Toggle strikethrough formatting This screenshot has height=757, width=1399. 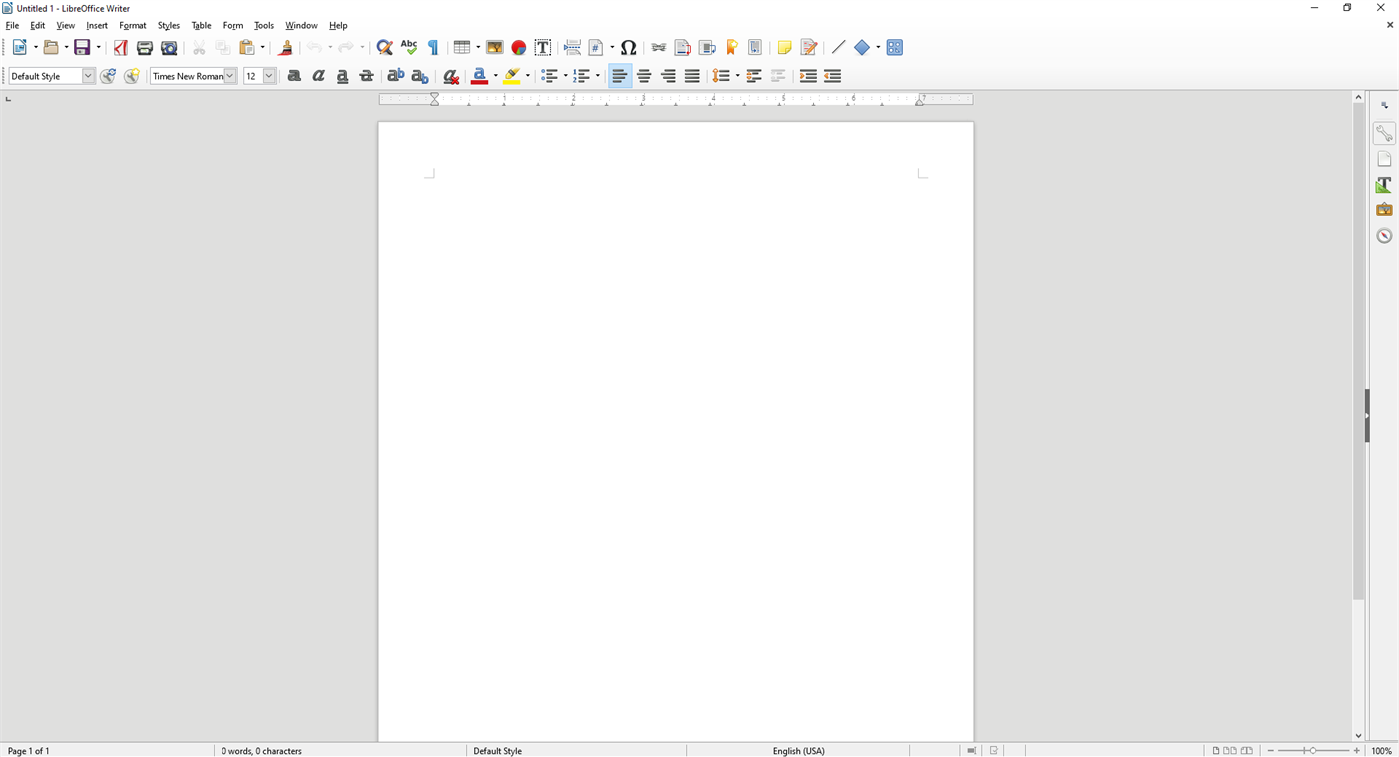click(367, 76)
